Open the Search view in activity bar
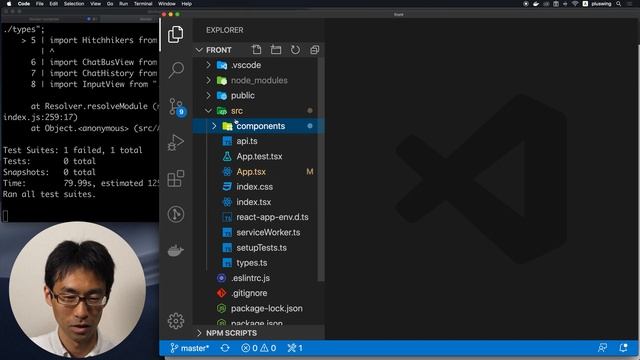 tap(176, 70)
